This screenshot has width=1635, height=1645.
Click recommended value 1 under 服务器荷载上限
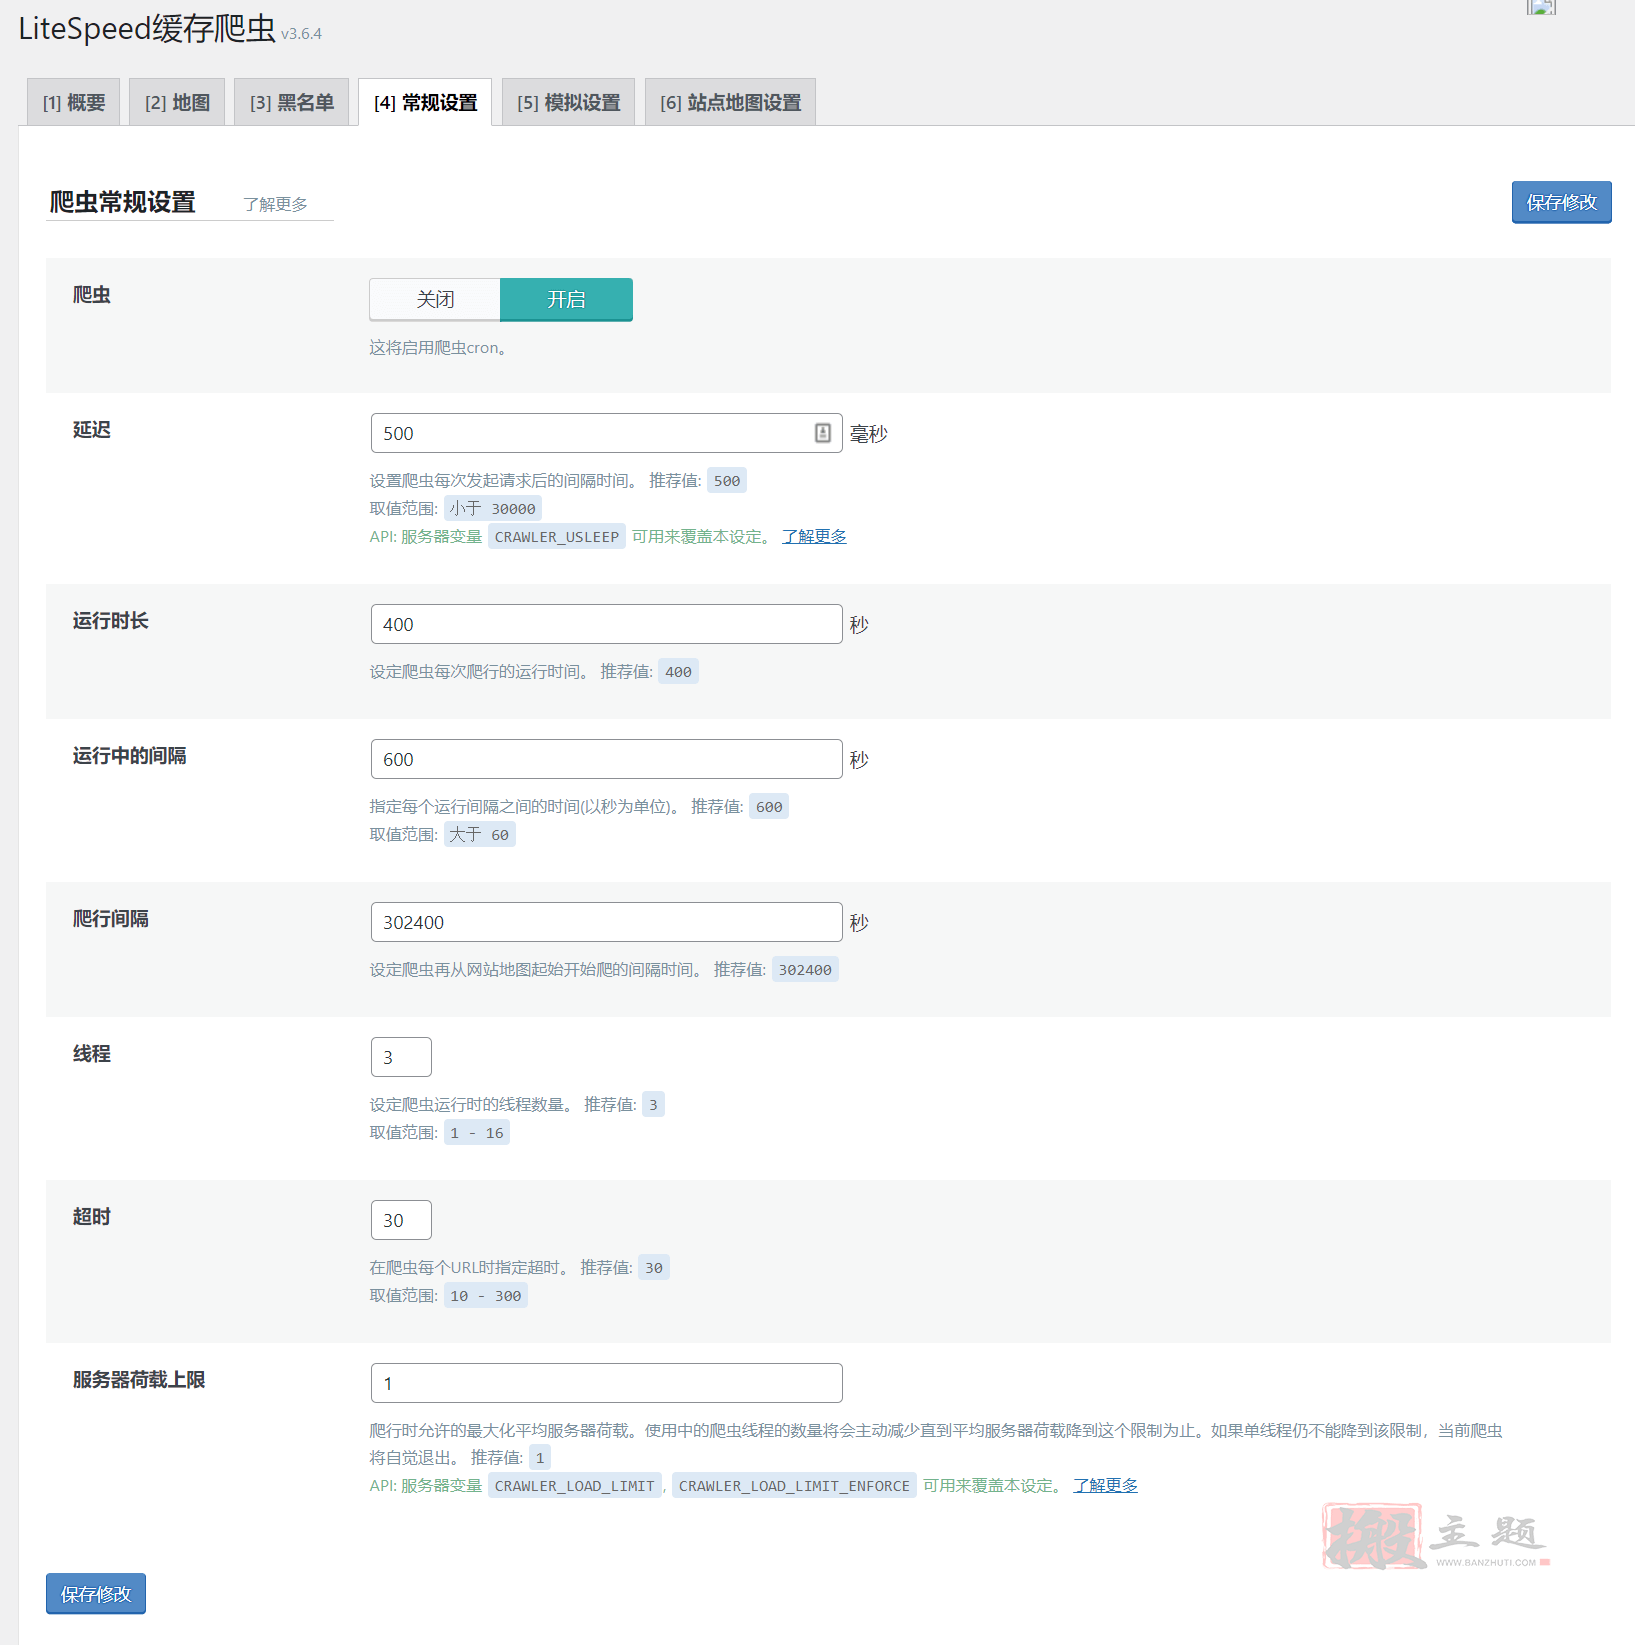(x=540, y=1457)
